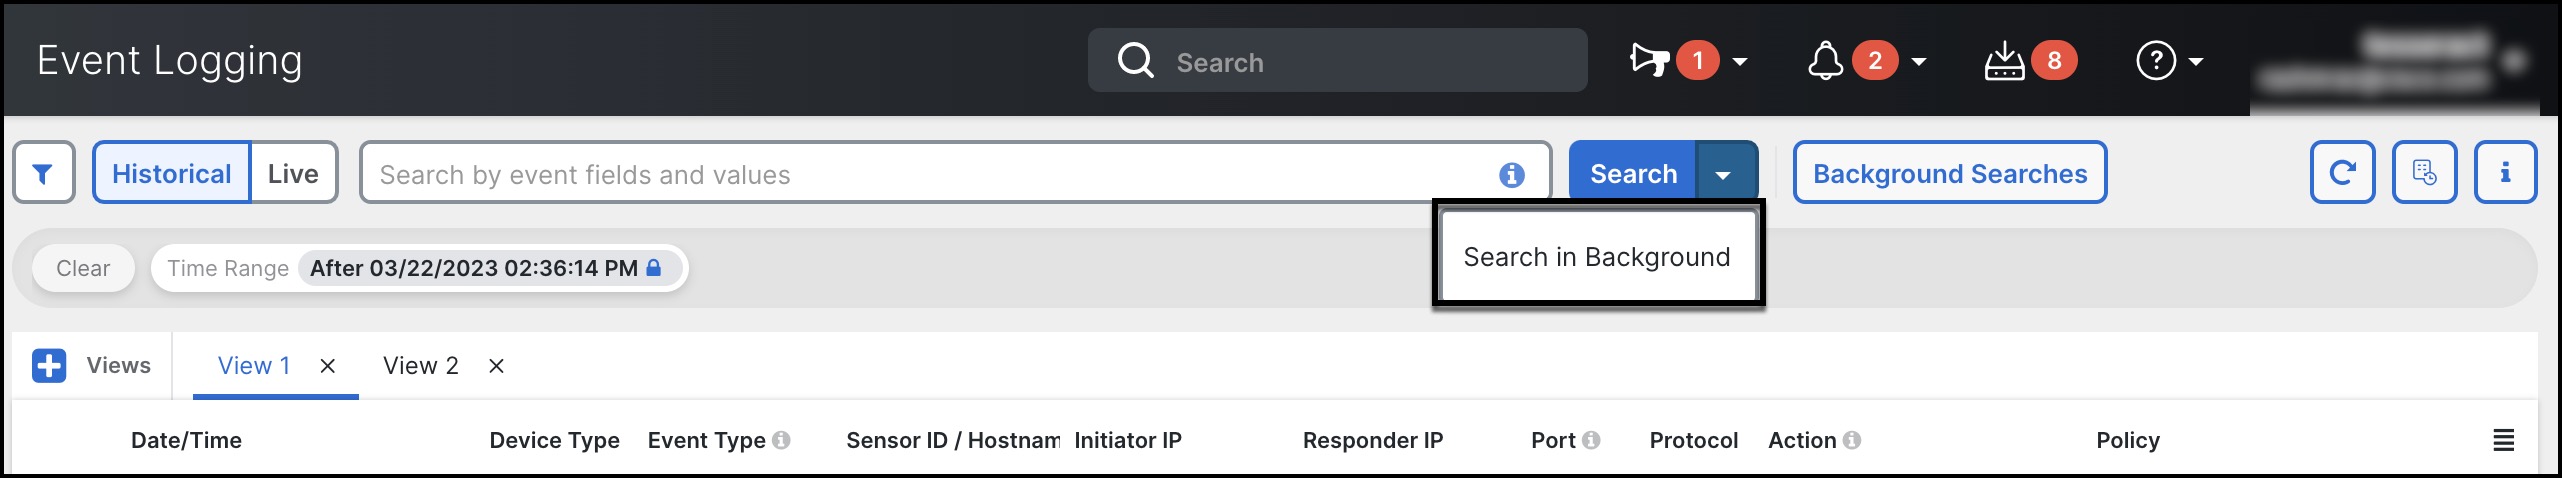Viewport: 2562px width, 478px height.
Task: Click the filter funnel icon
Action: (43, 174)
